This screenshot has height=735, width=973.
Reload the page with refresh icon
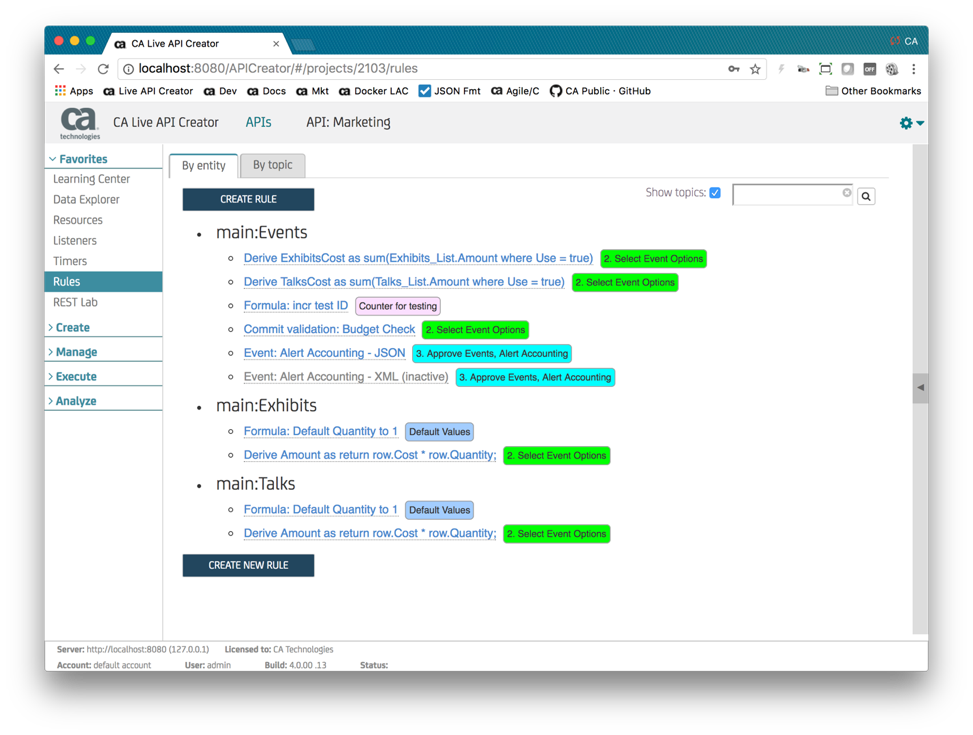[x=103, y=69]
